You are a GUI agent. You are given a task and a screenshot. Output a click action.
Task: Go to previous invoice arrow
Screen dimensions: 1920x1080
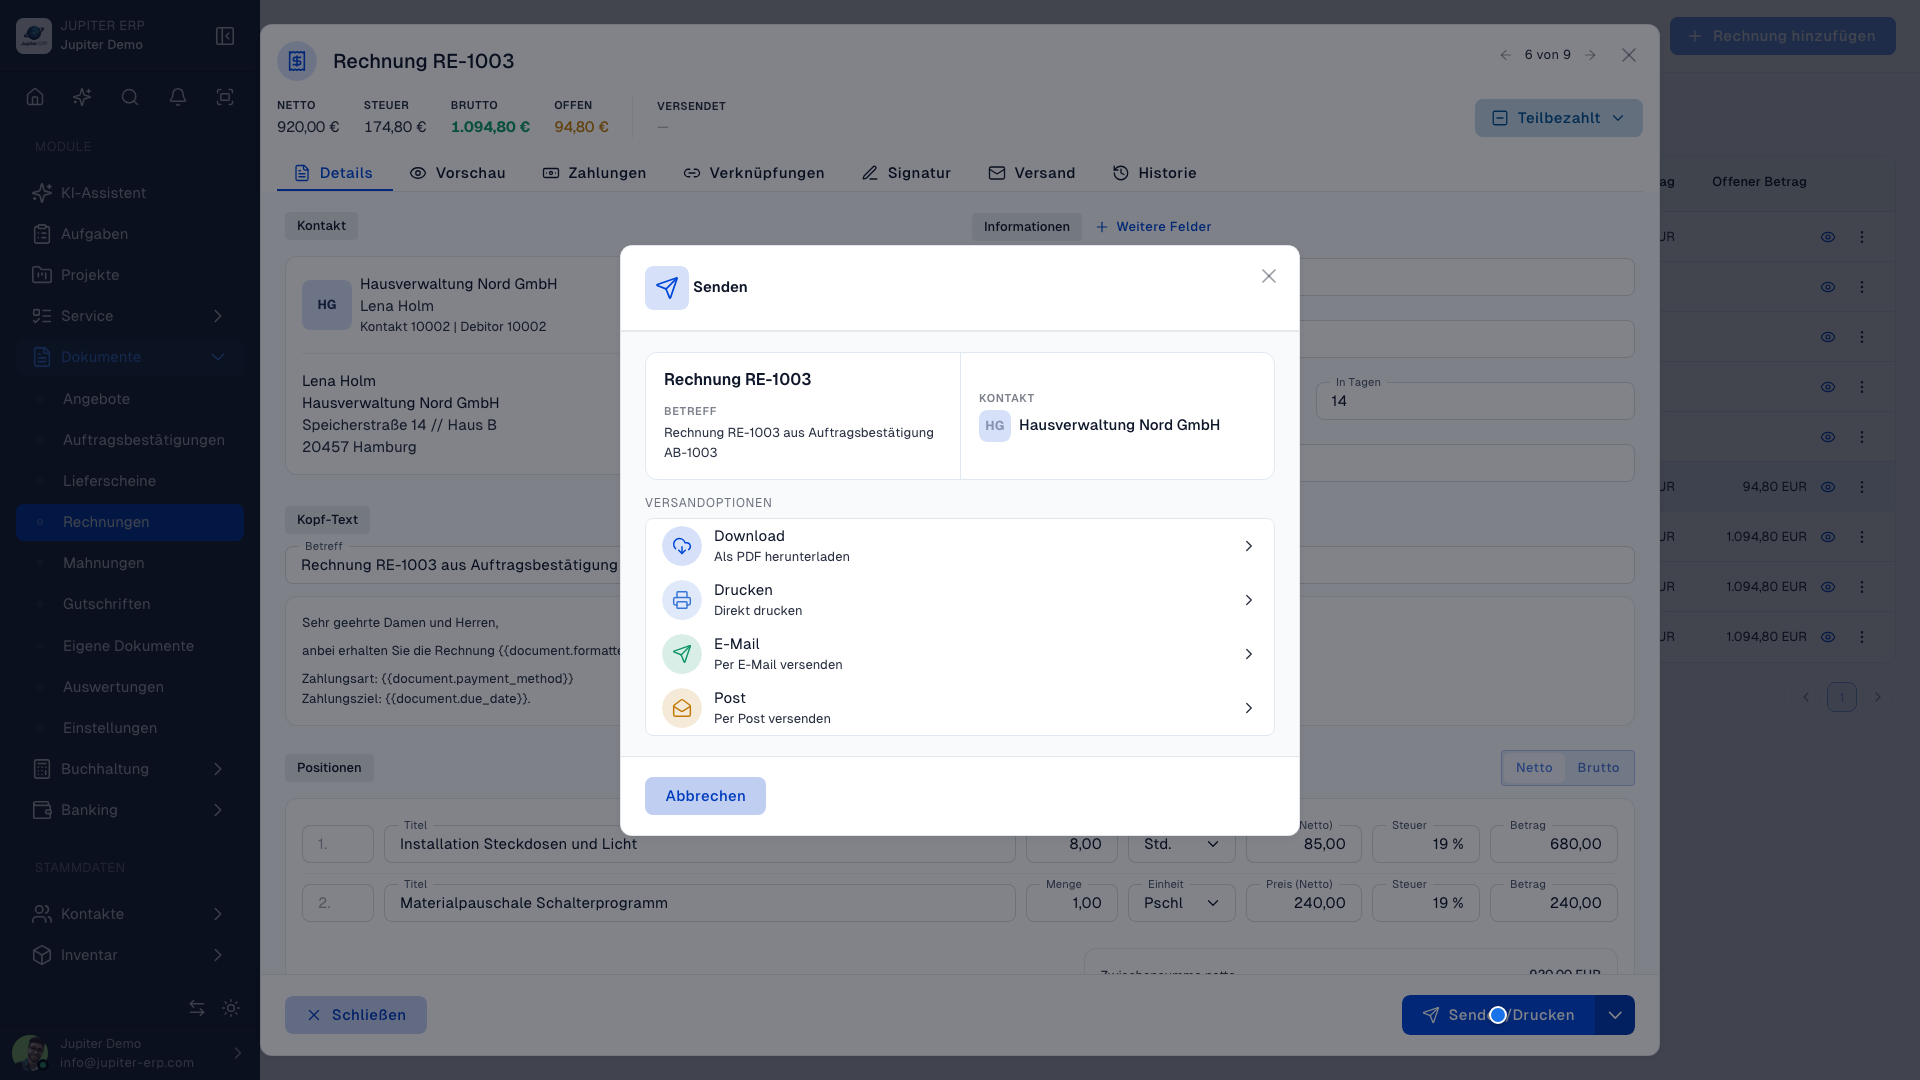1505,55
